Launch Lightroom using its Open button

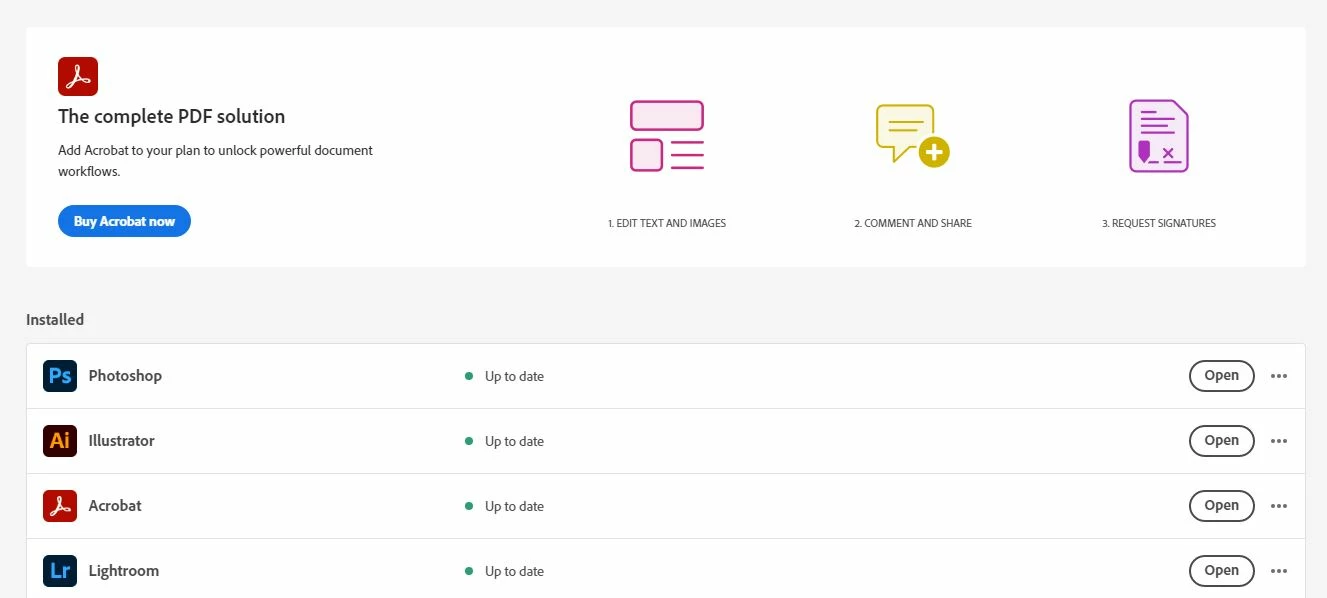point(1221,571)
